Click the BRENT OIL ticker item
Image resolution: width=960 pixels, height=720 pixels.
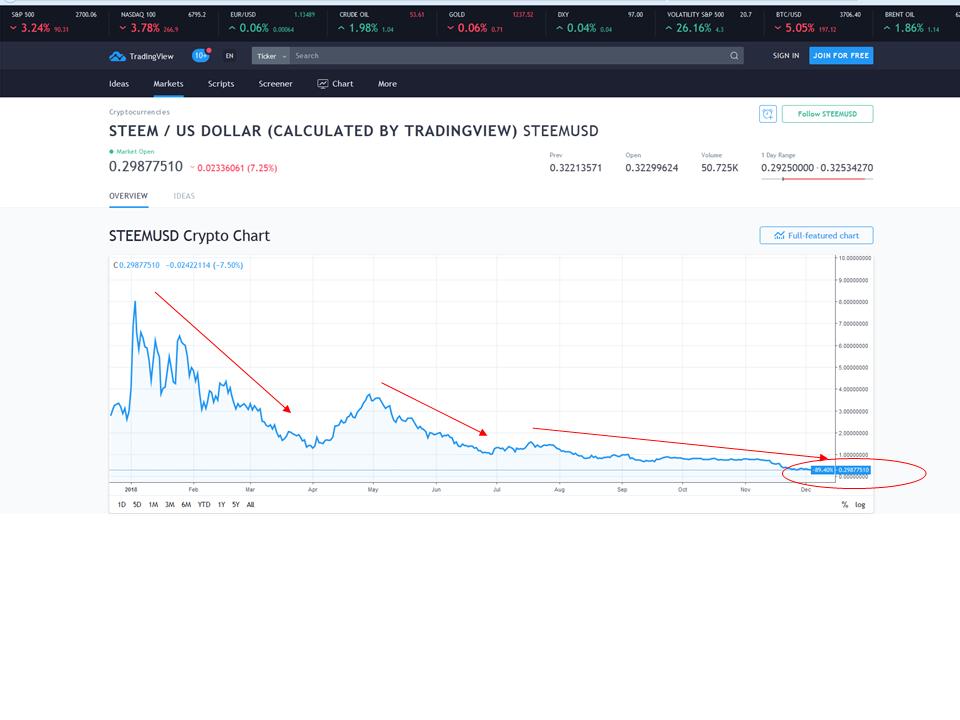tap(915, 21)
